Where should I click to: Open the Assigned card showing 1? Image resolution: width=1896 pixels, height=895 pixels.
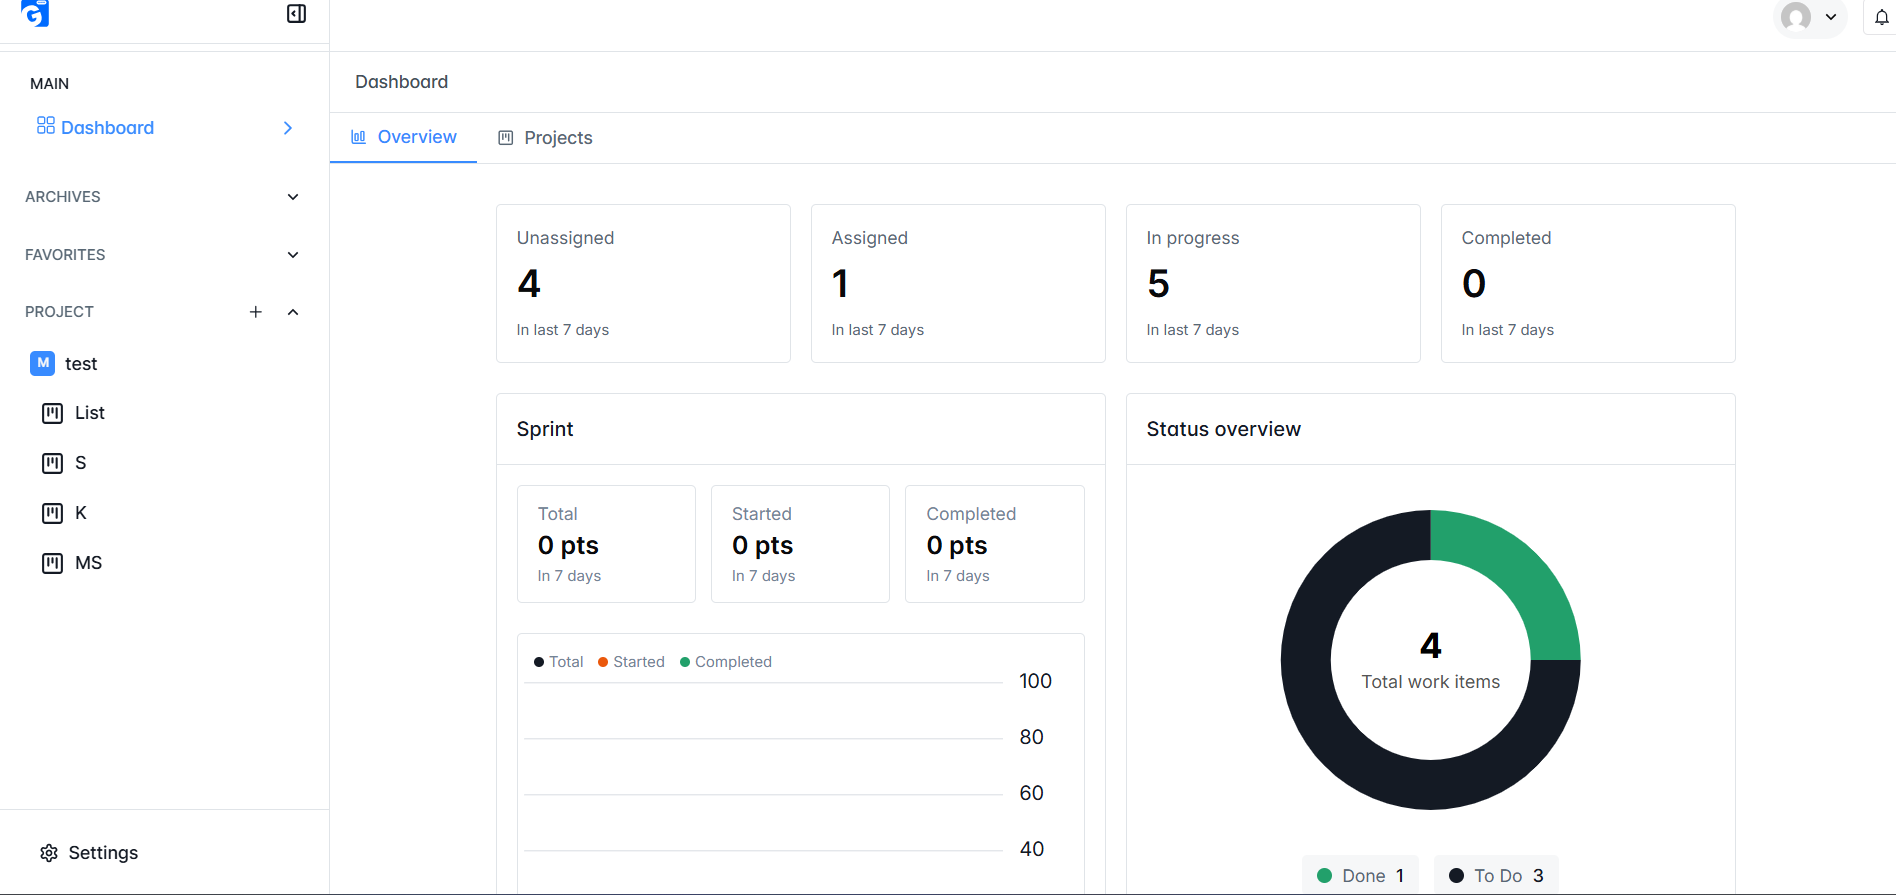tap(958, 283)
